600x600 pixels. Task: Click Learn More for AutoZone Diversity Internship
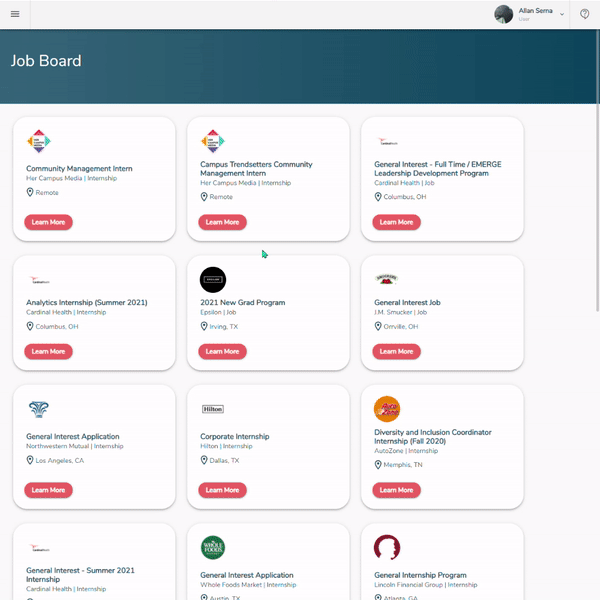(396, 490)
